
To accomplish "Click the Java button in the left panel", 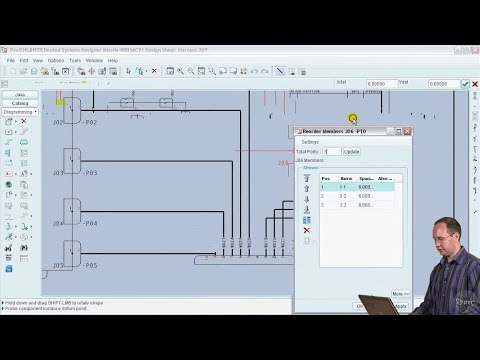I will click(x=20, y=95).
